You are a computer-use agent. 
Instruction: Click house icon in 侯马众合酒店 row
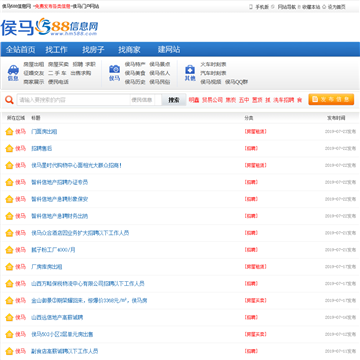tap(9, 233)
